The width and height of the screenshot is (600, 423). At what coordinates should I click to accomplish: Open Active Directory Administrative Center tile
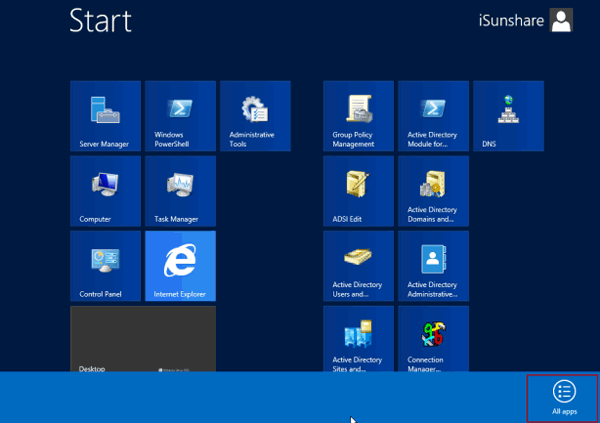click(x=433, y=266)
